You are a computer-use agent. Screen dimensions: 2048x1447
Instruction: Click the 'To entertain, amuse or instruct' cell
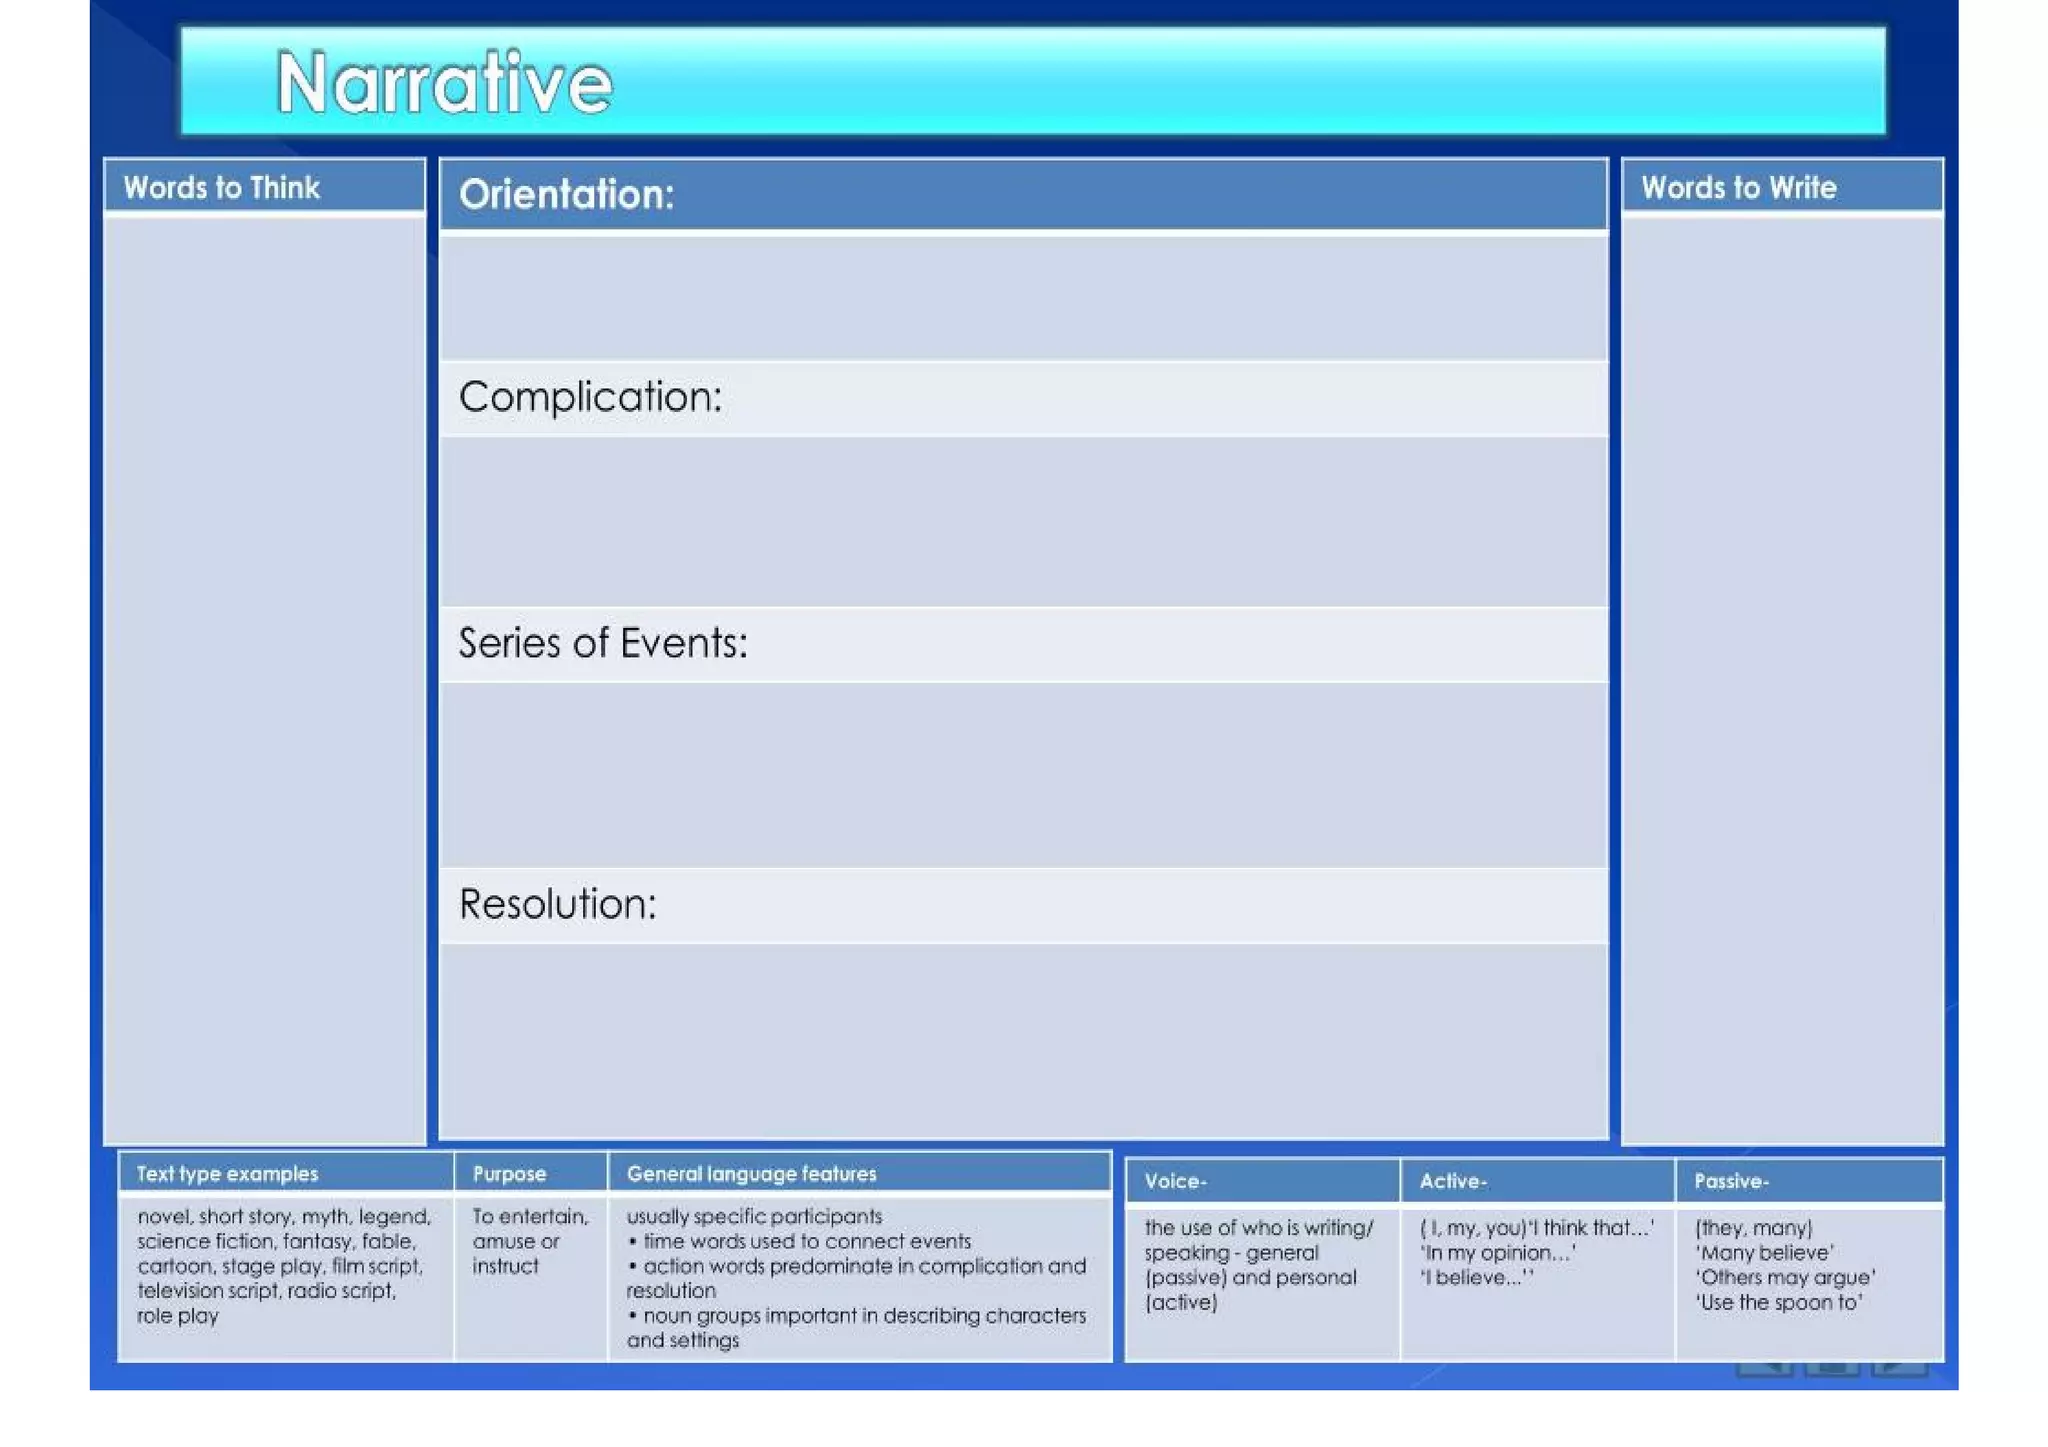pyautogui.click(x=531, y=1278)
